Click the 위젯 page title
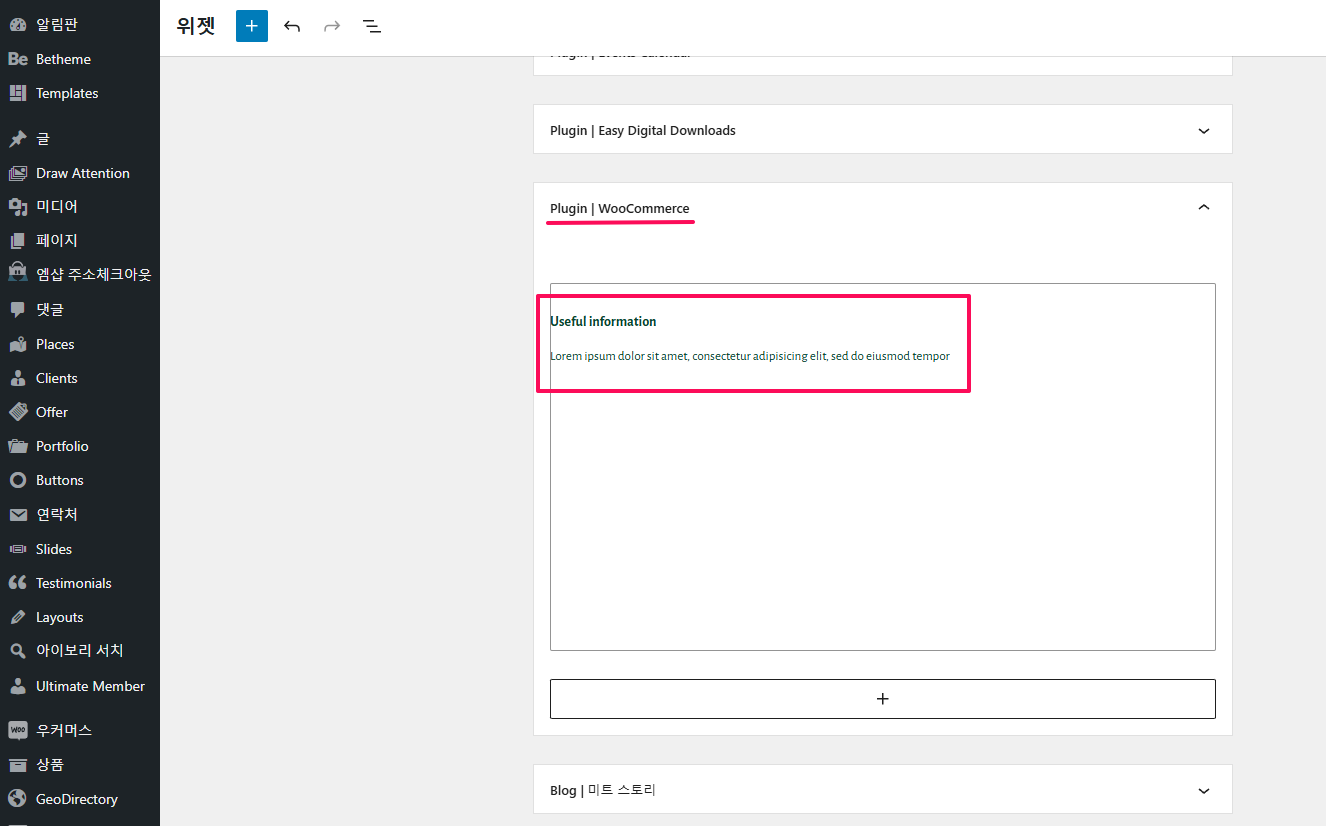 [196, 26]
